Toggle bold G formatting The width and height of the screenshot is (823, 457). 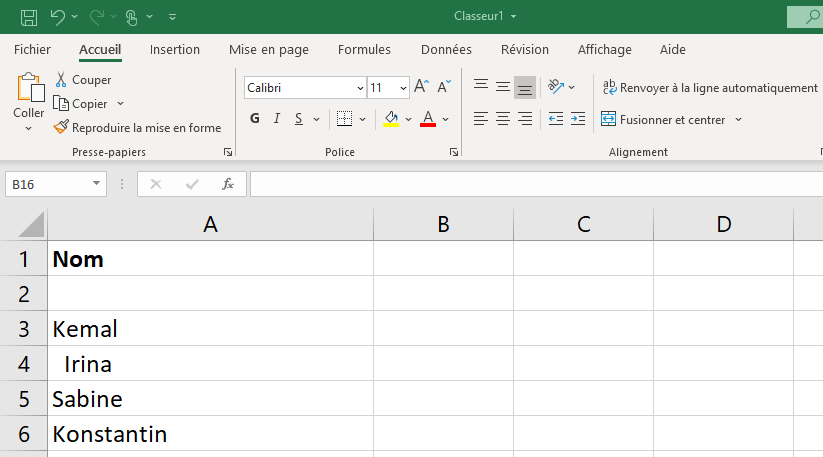(x=255, y=119)
